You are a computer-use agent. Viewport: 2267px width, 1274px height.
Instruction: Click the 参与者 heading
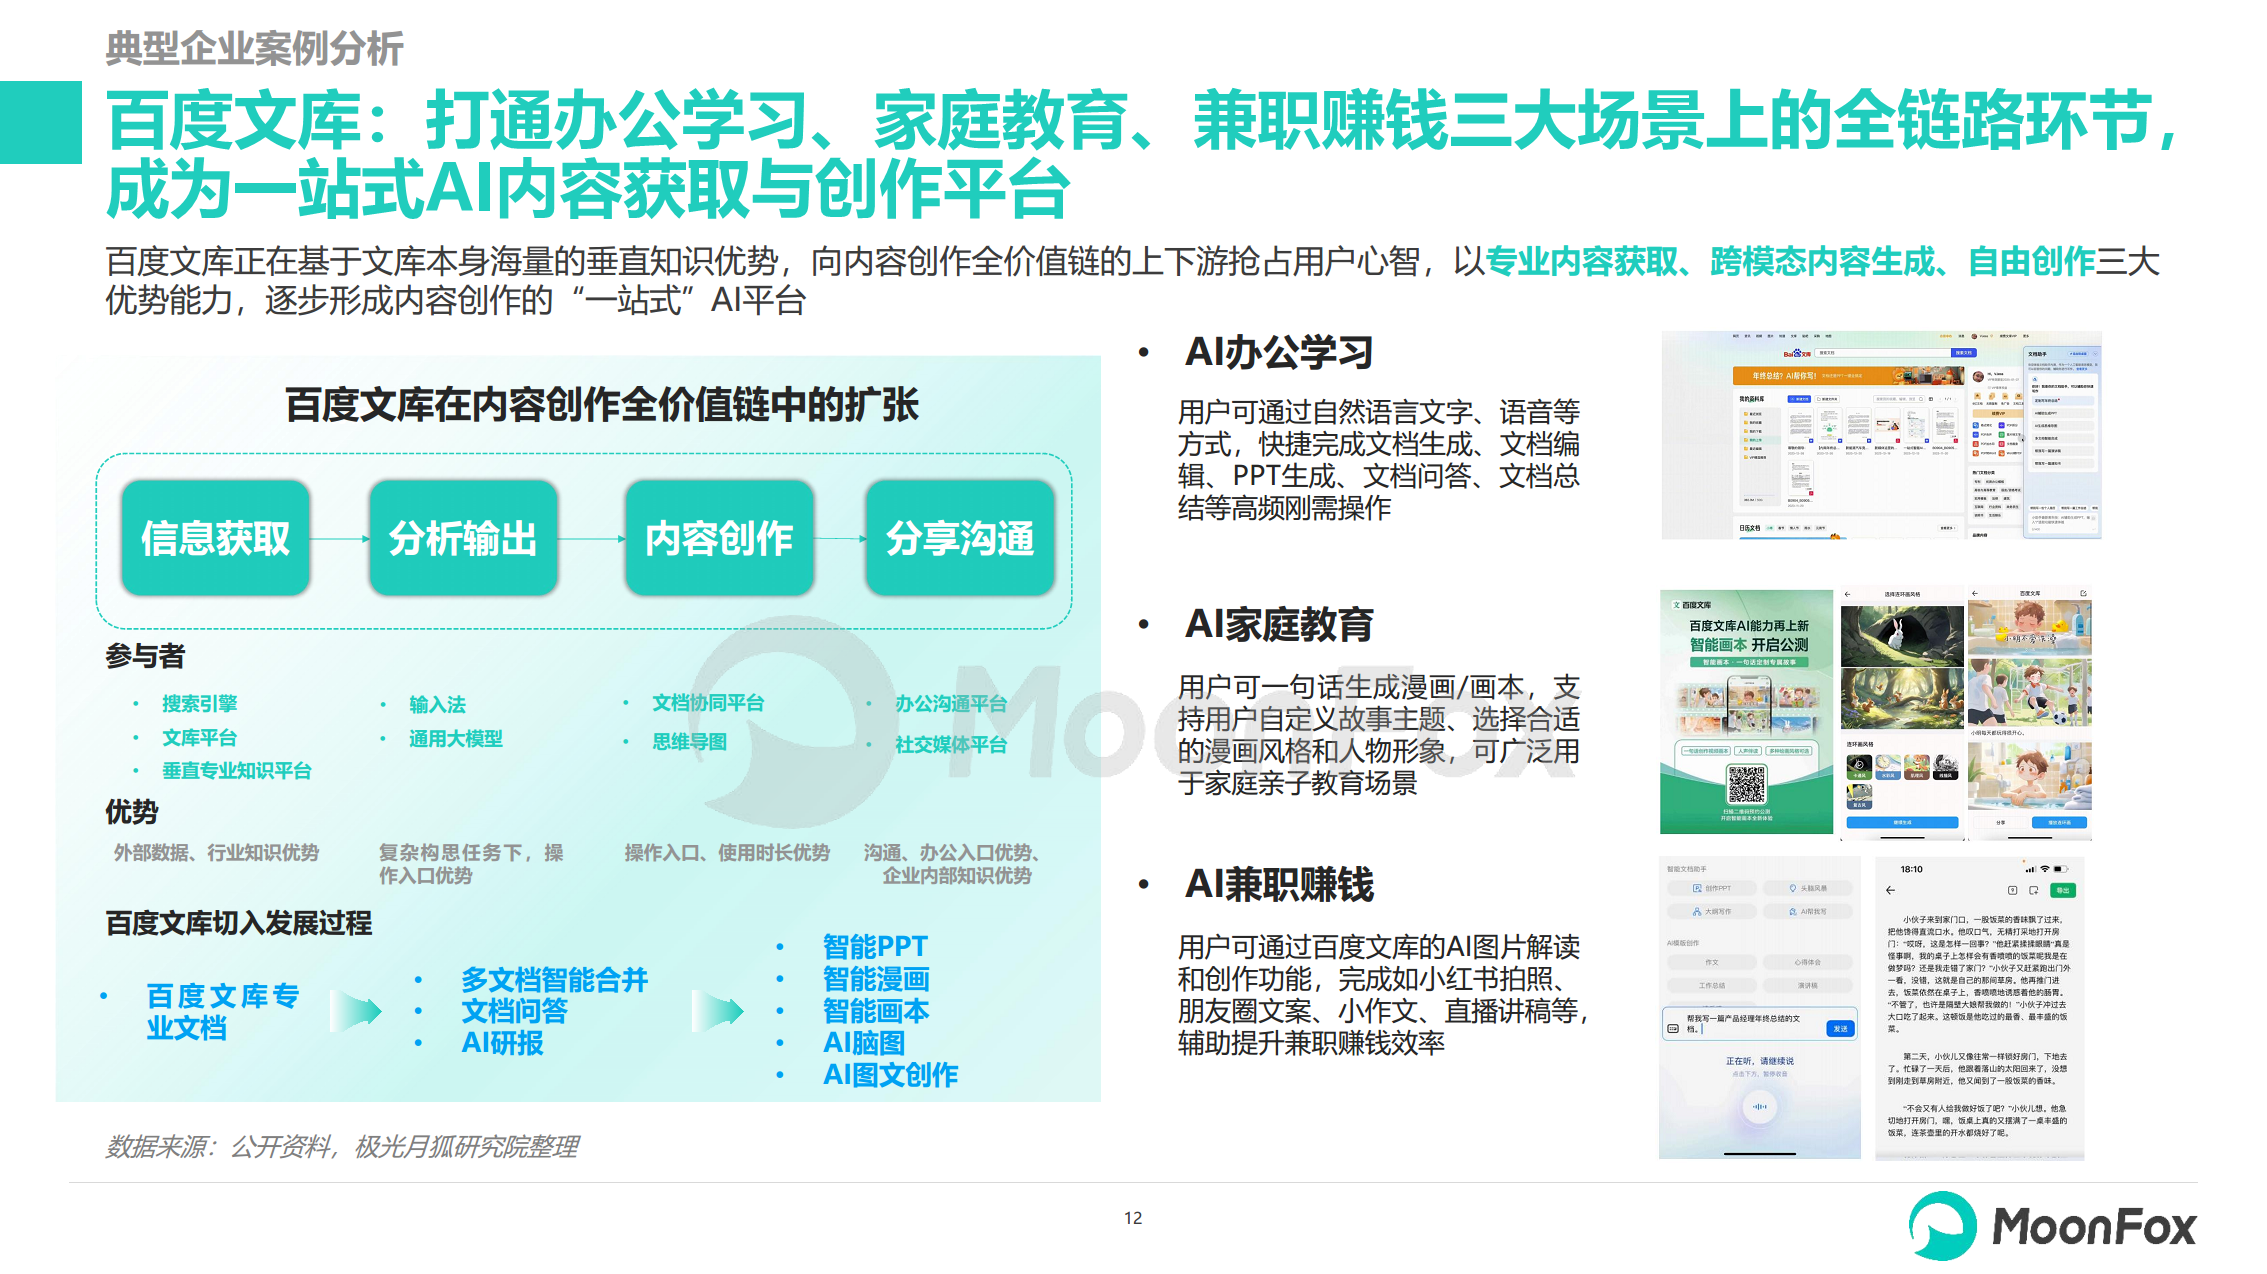pos(145,656)
